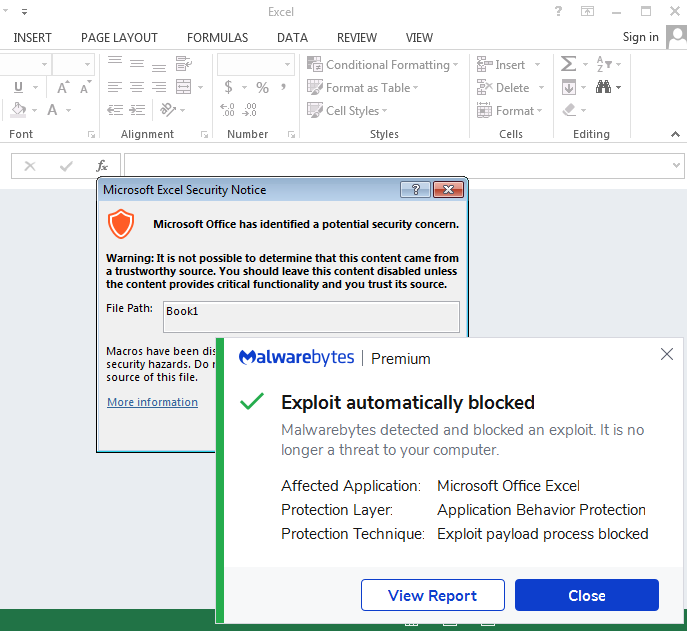Click the Fill Color paint bucket
Screen dimensions: 687x631
(x=18, y=110)
